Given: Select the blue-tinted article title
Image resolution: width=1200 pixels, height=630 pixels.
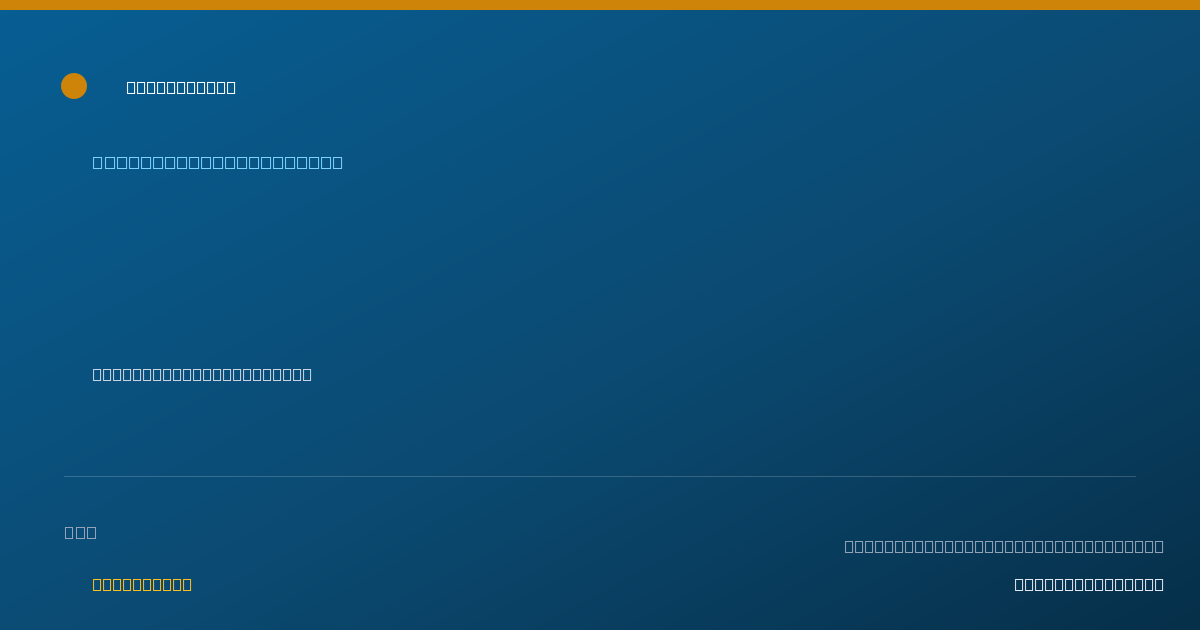Looking at the screenshot, I should click(x=218, y=162).
